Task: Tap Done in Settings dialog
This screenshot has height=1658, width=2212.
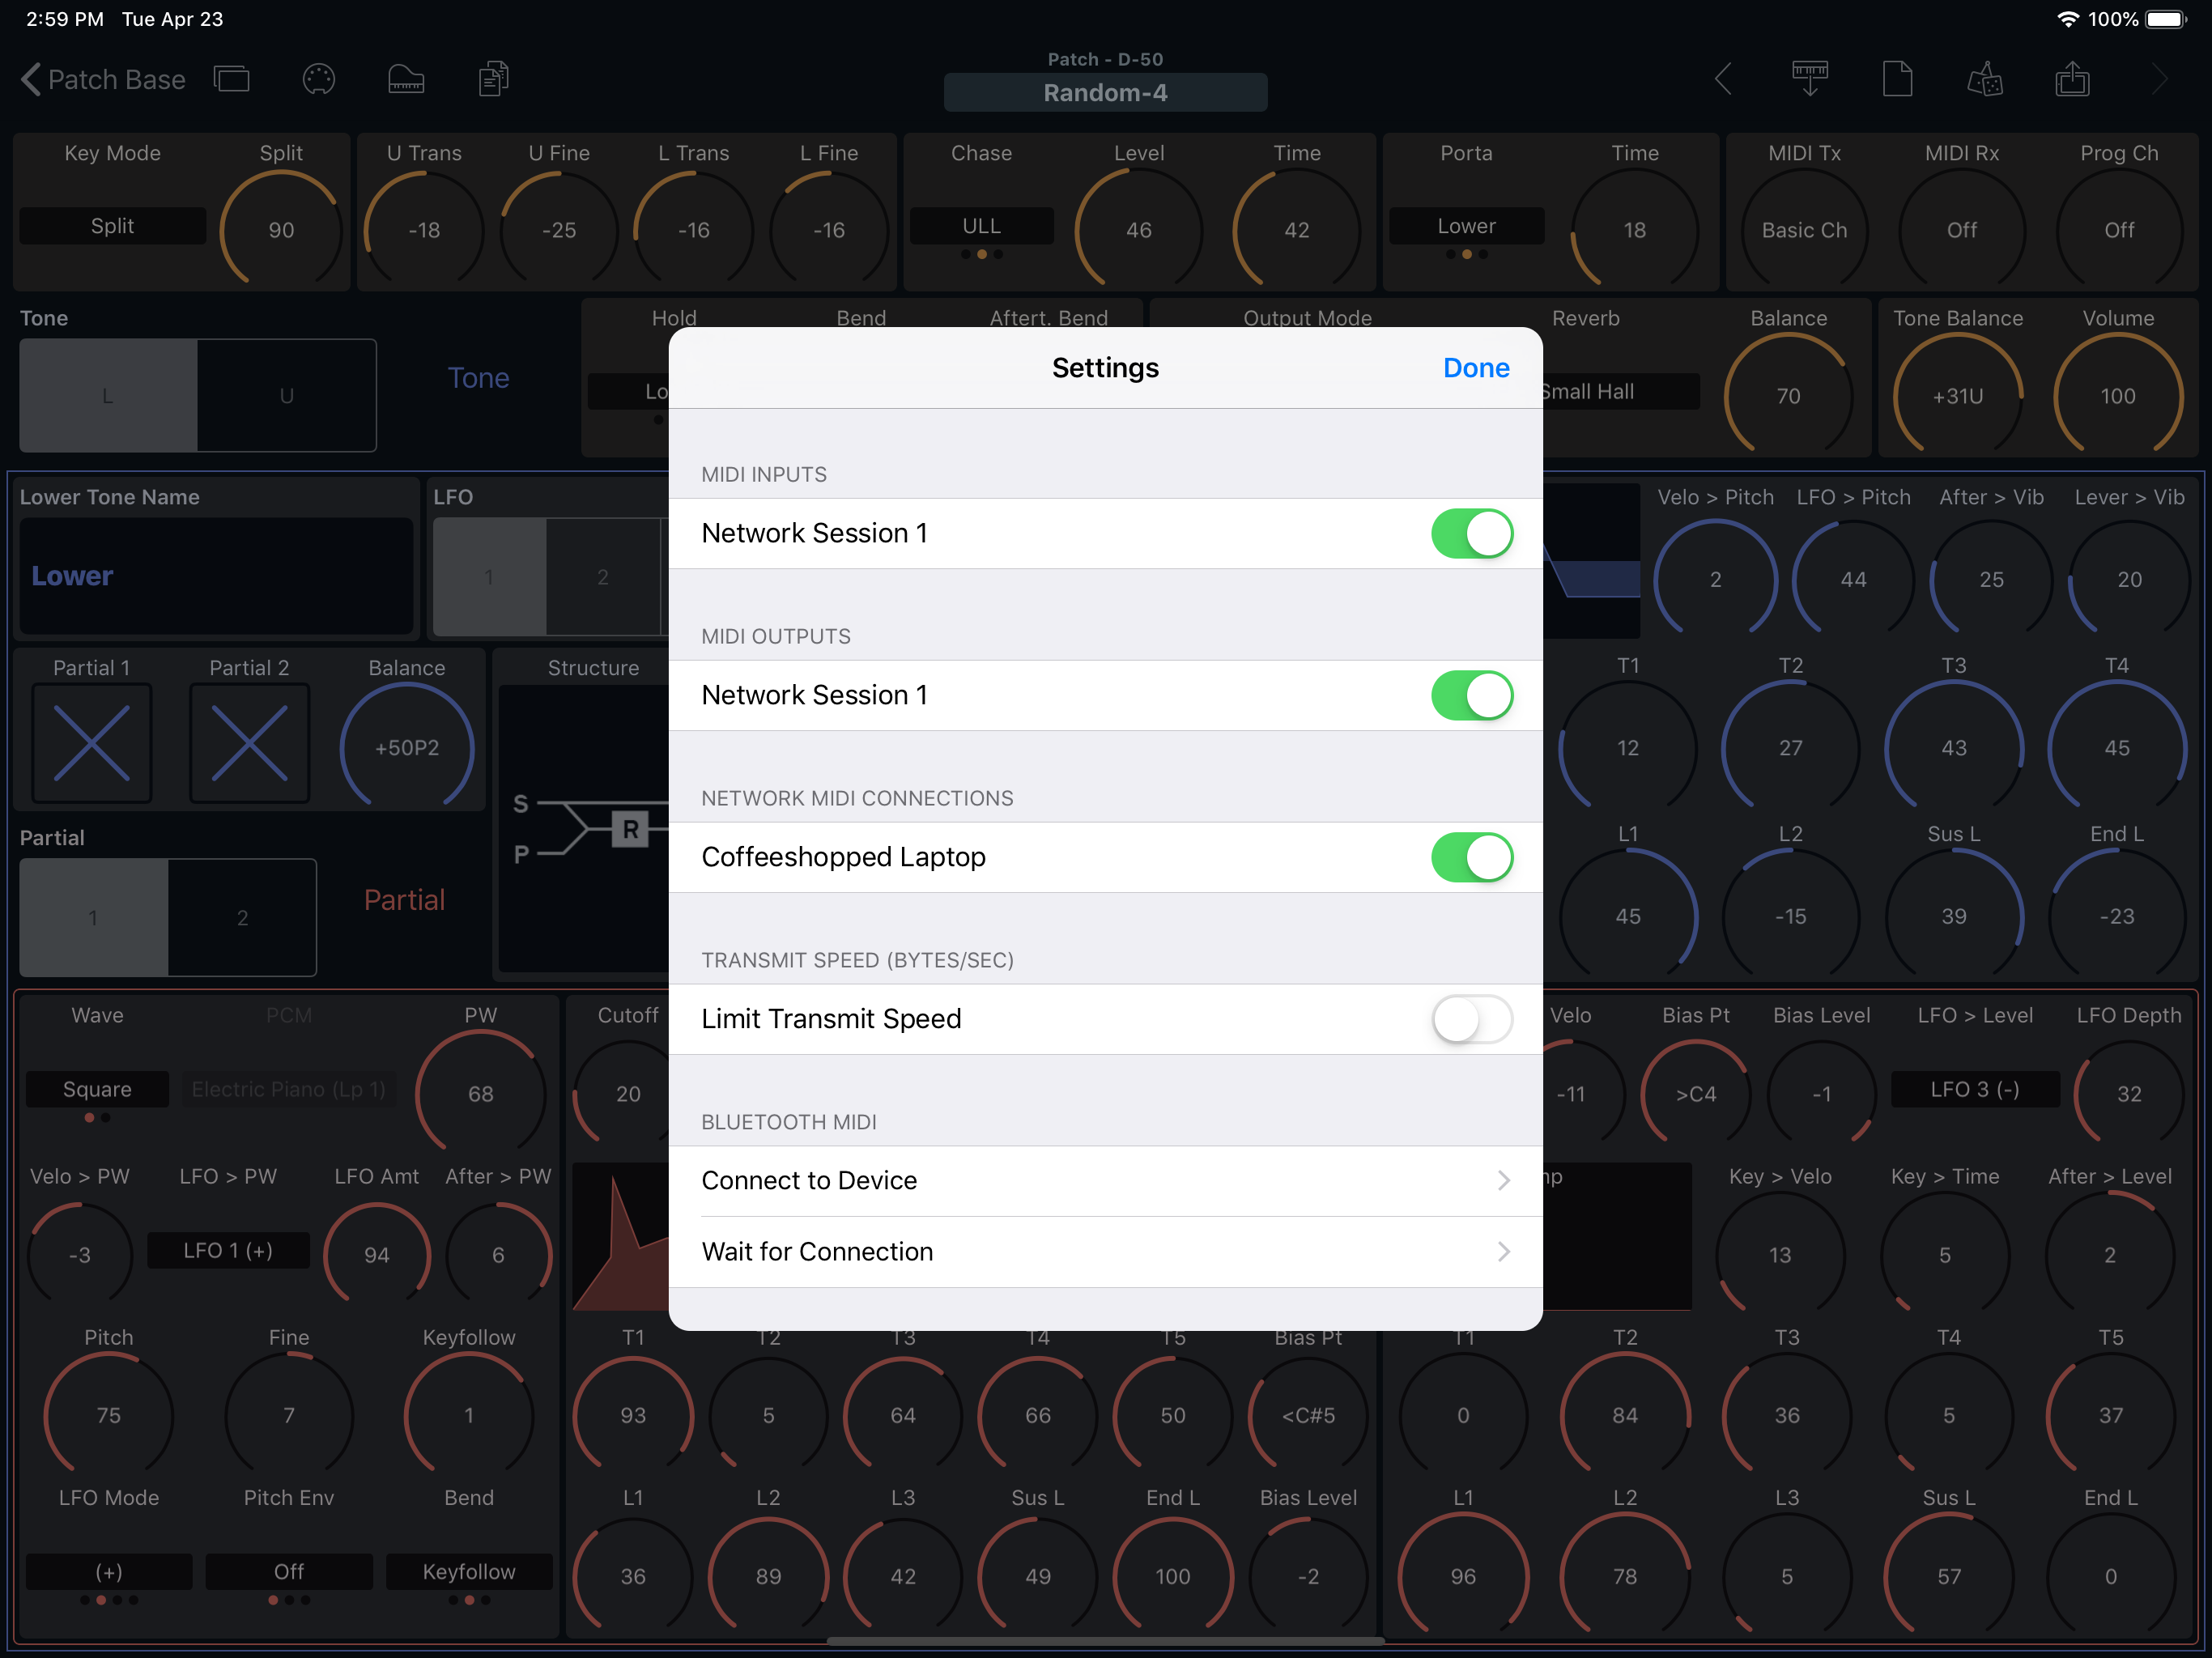Action: [1475, 368]
